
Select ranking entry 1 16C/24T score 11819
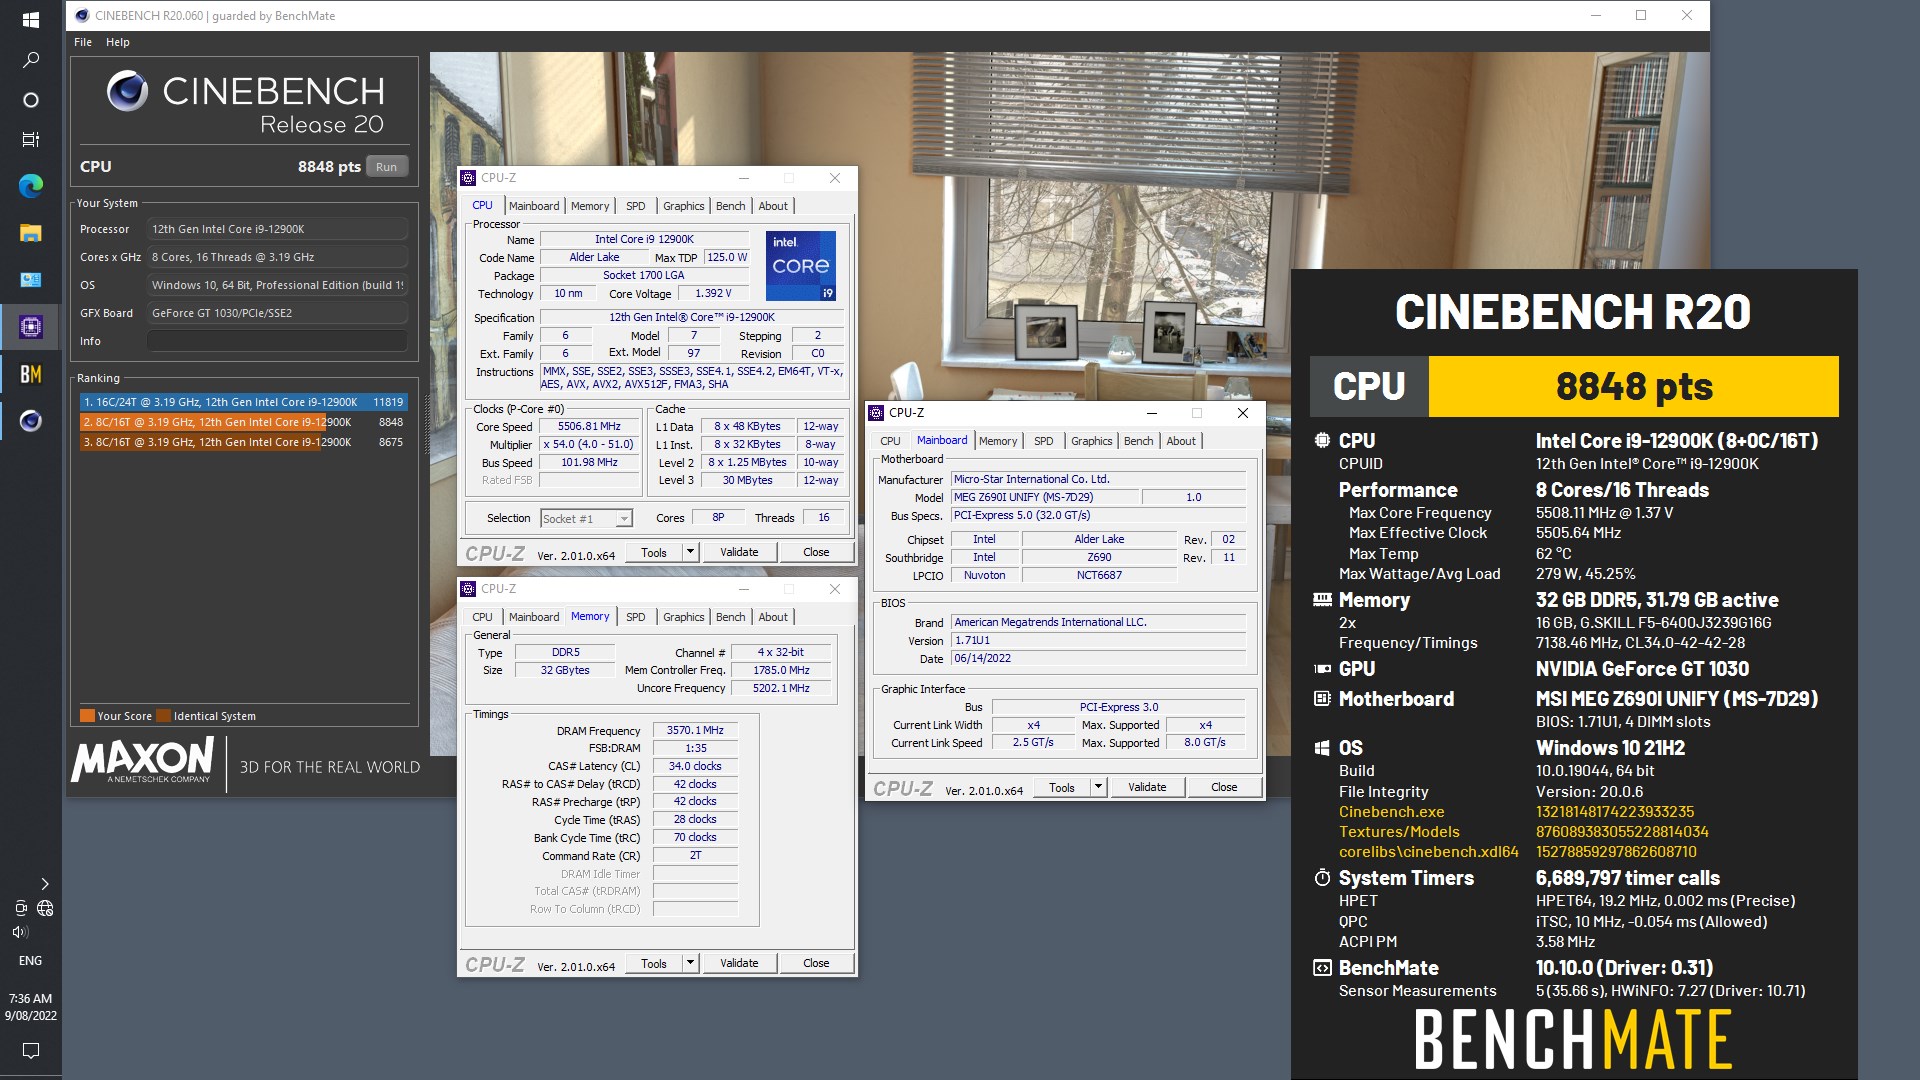point(243,402)
